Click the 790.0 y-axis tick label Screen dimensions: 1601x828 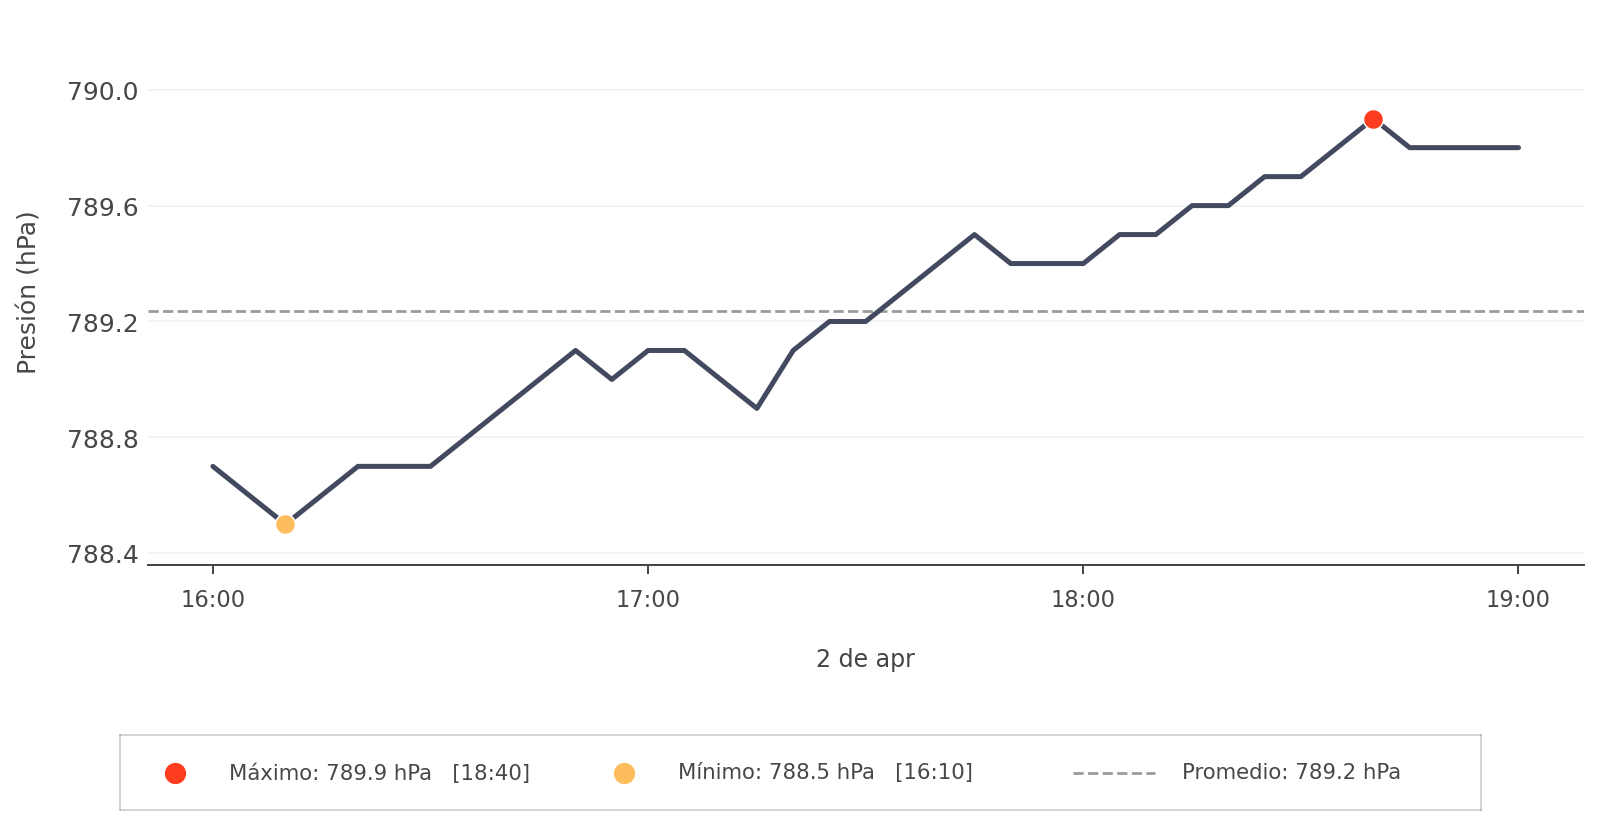pyautogui.click(x=102, y=92)
